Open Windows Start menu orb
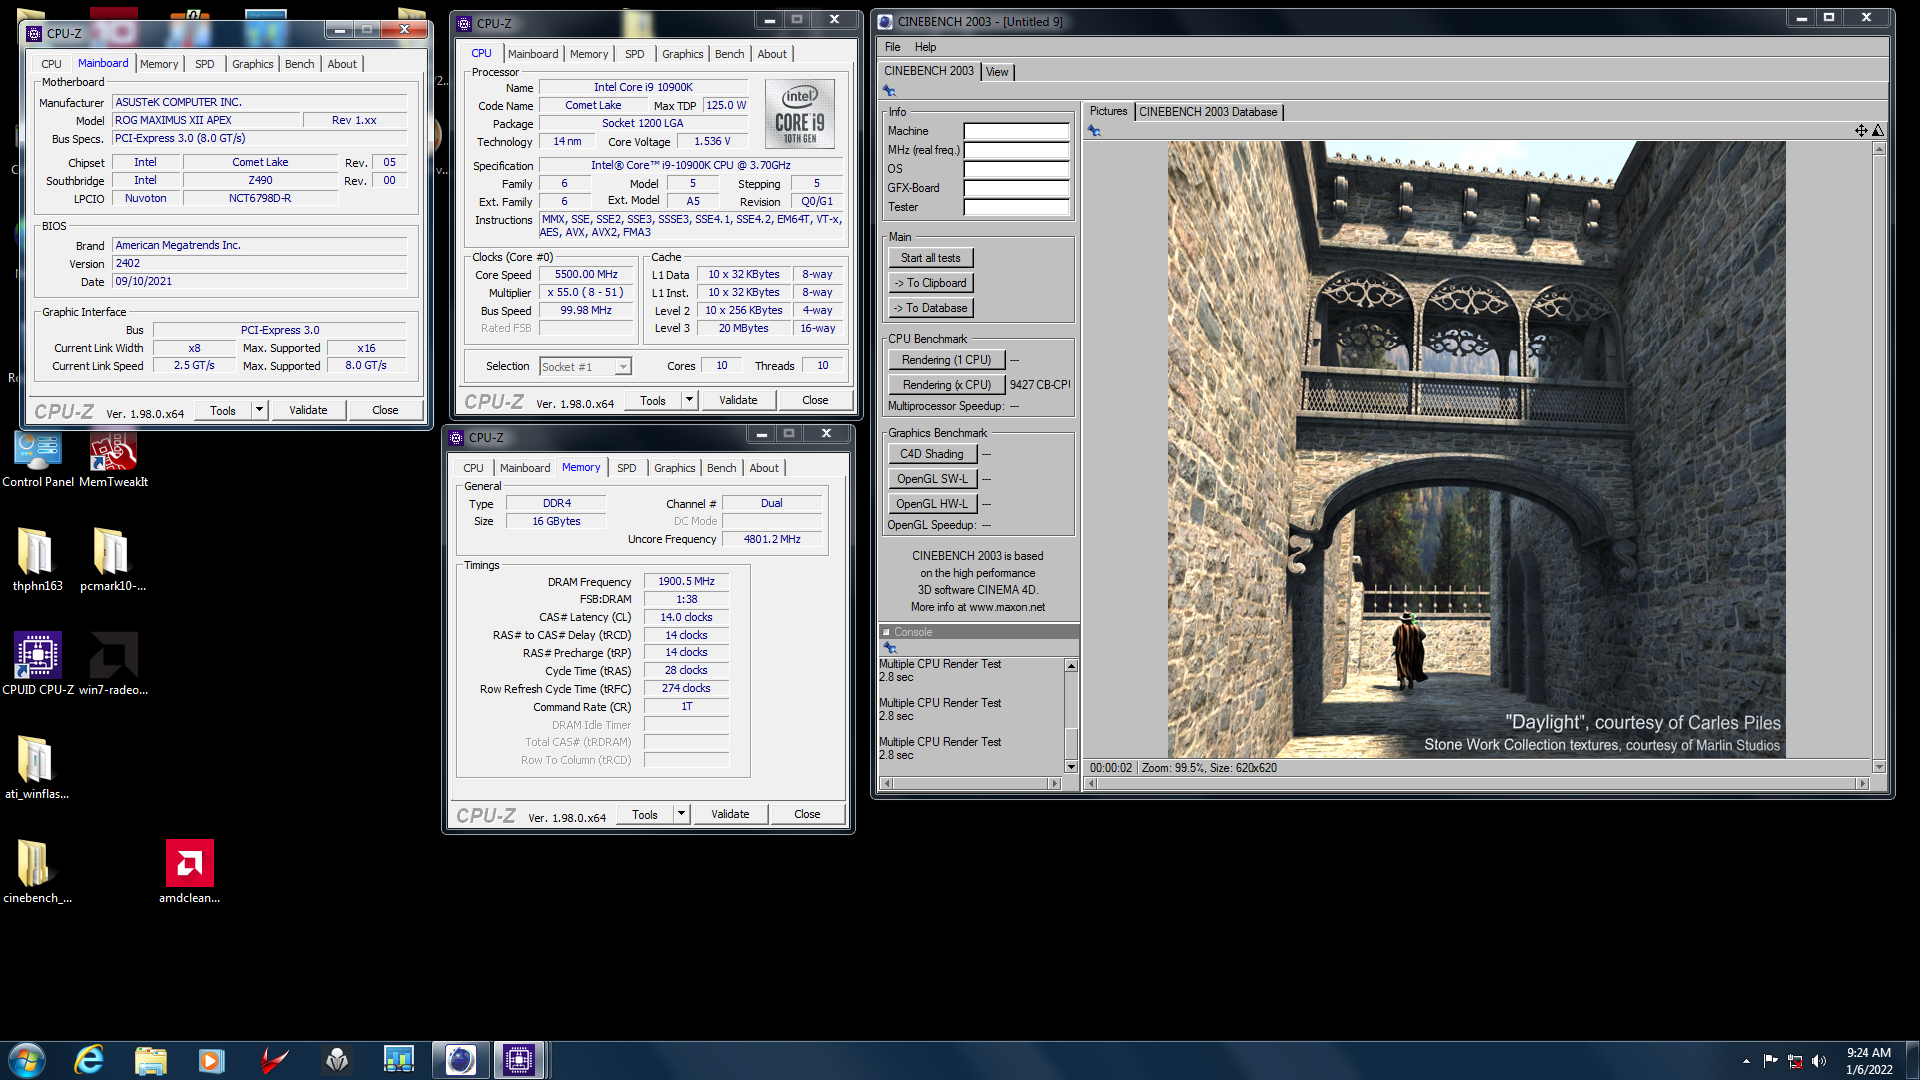 pos(27,1060)
